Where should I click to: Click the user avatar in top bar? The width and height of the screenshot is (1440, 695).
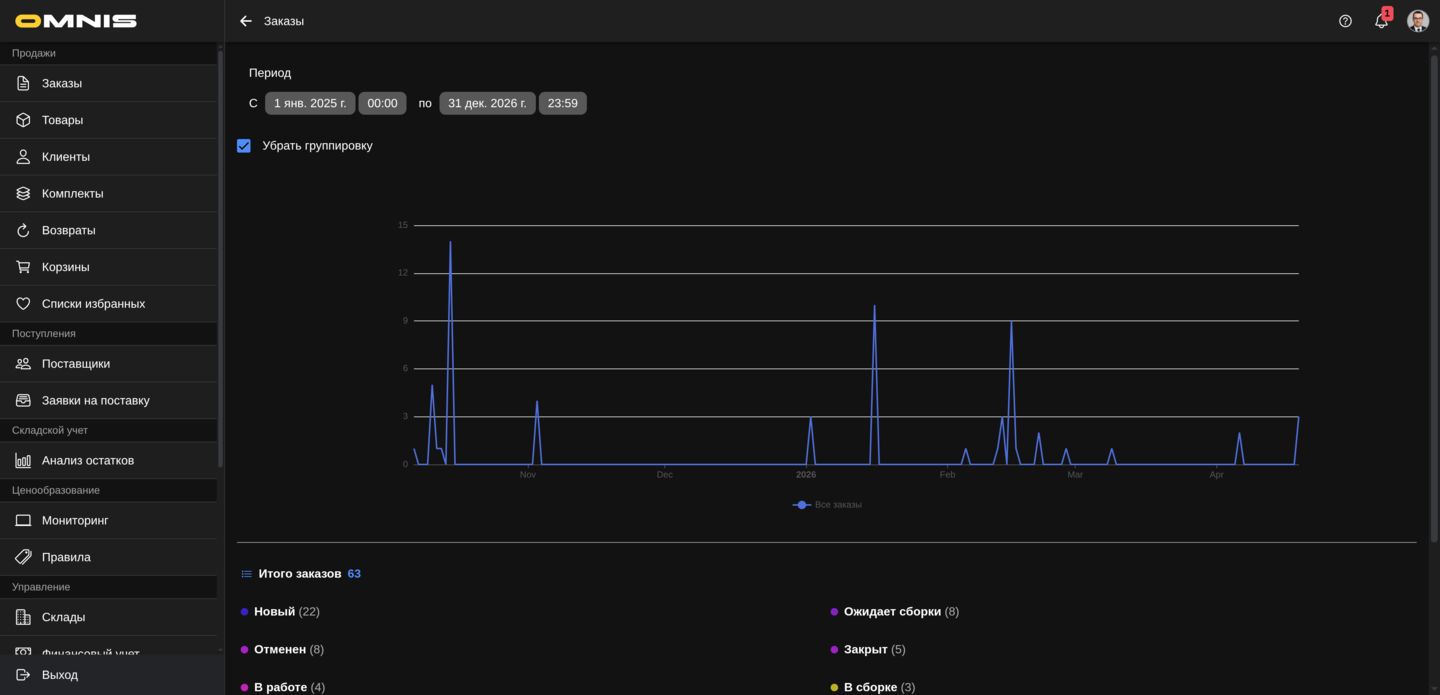1417,21
